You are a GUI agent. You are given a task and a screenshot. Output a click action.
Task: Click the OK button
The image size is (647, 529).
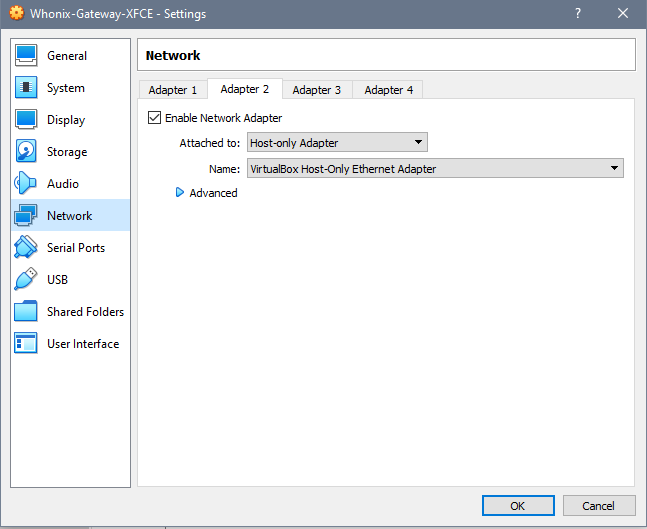tap(517, 506)
